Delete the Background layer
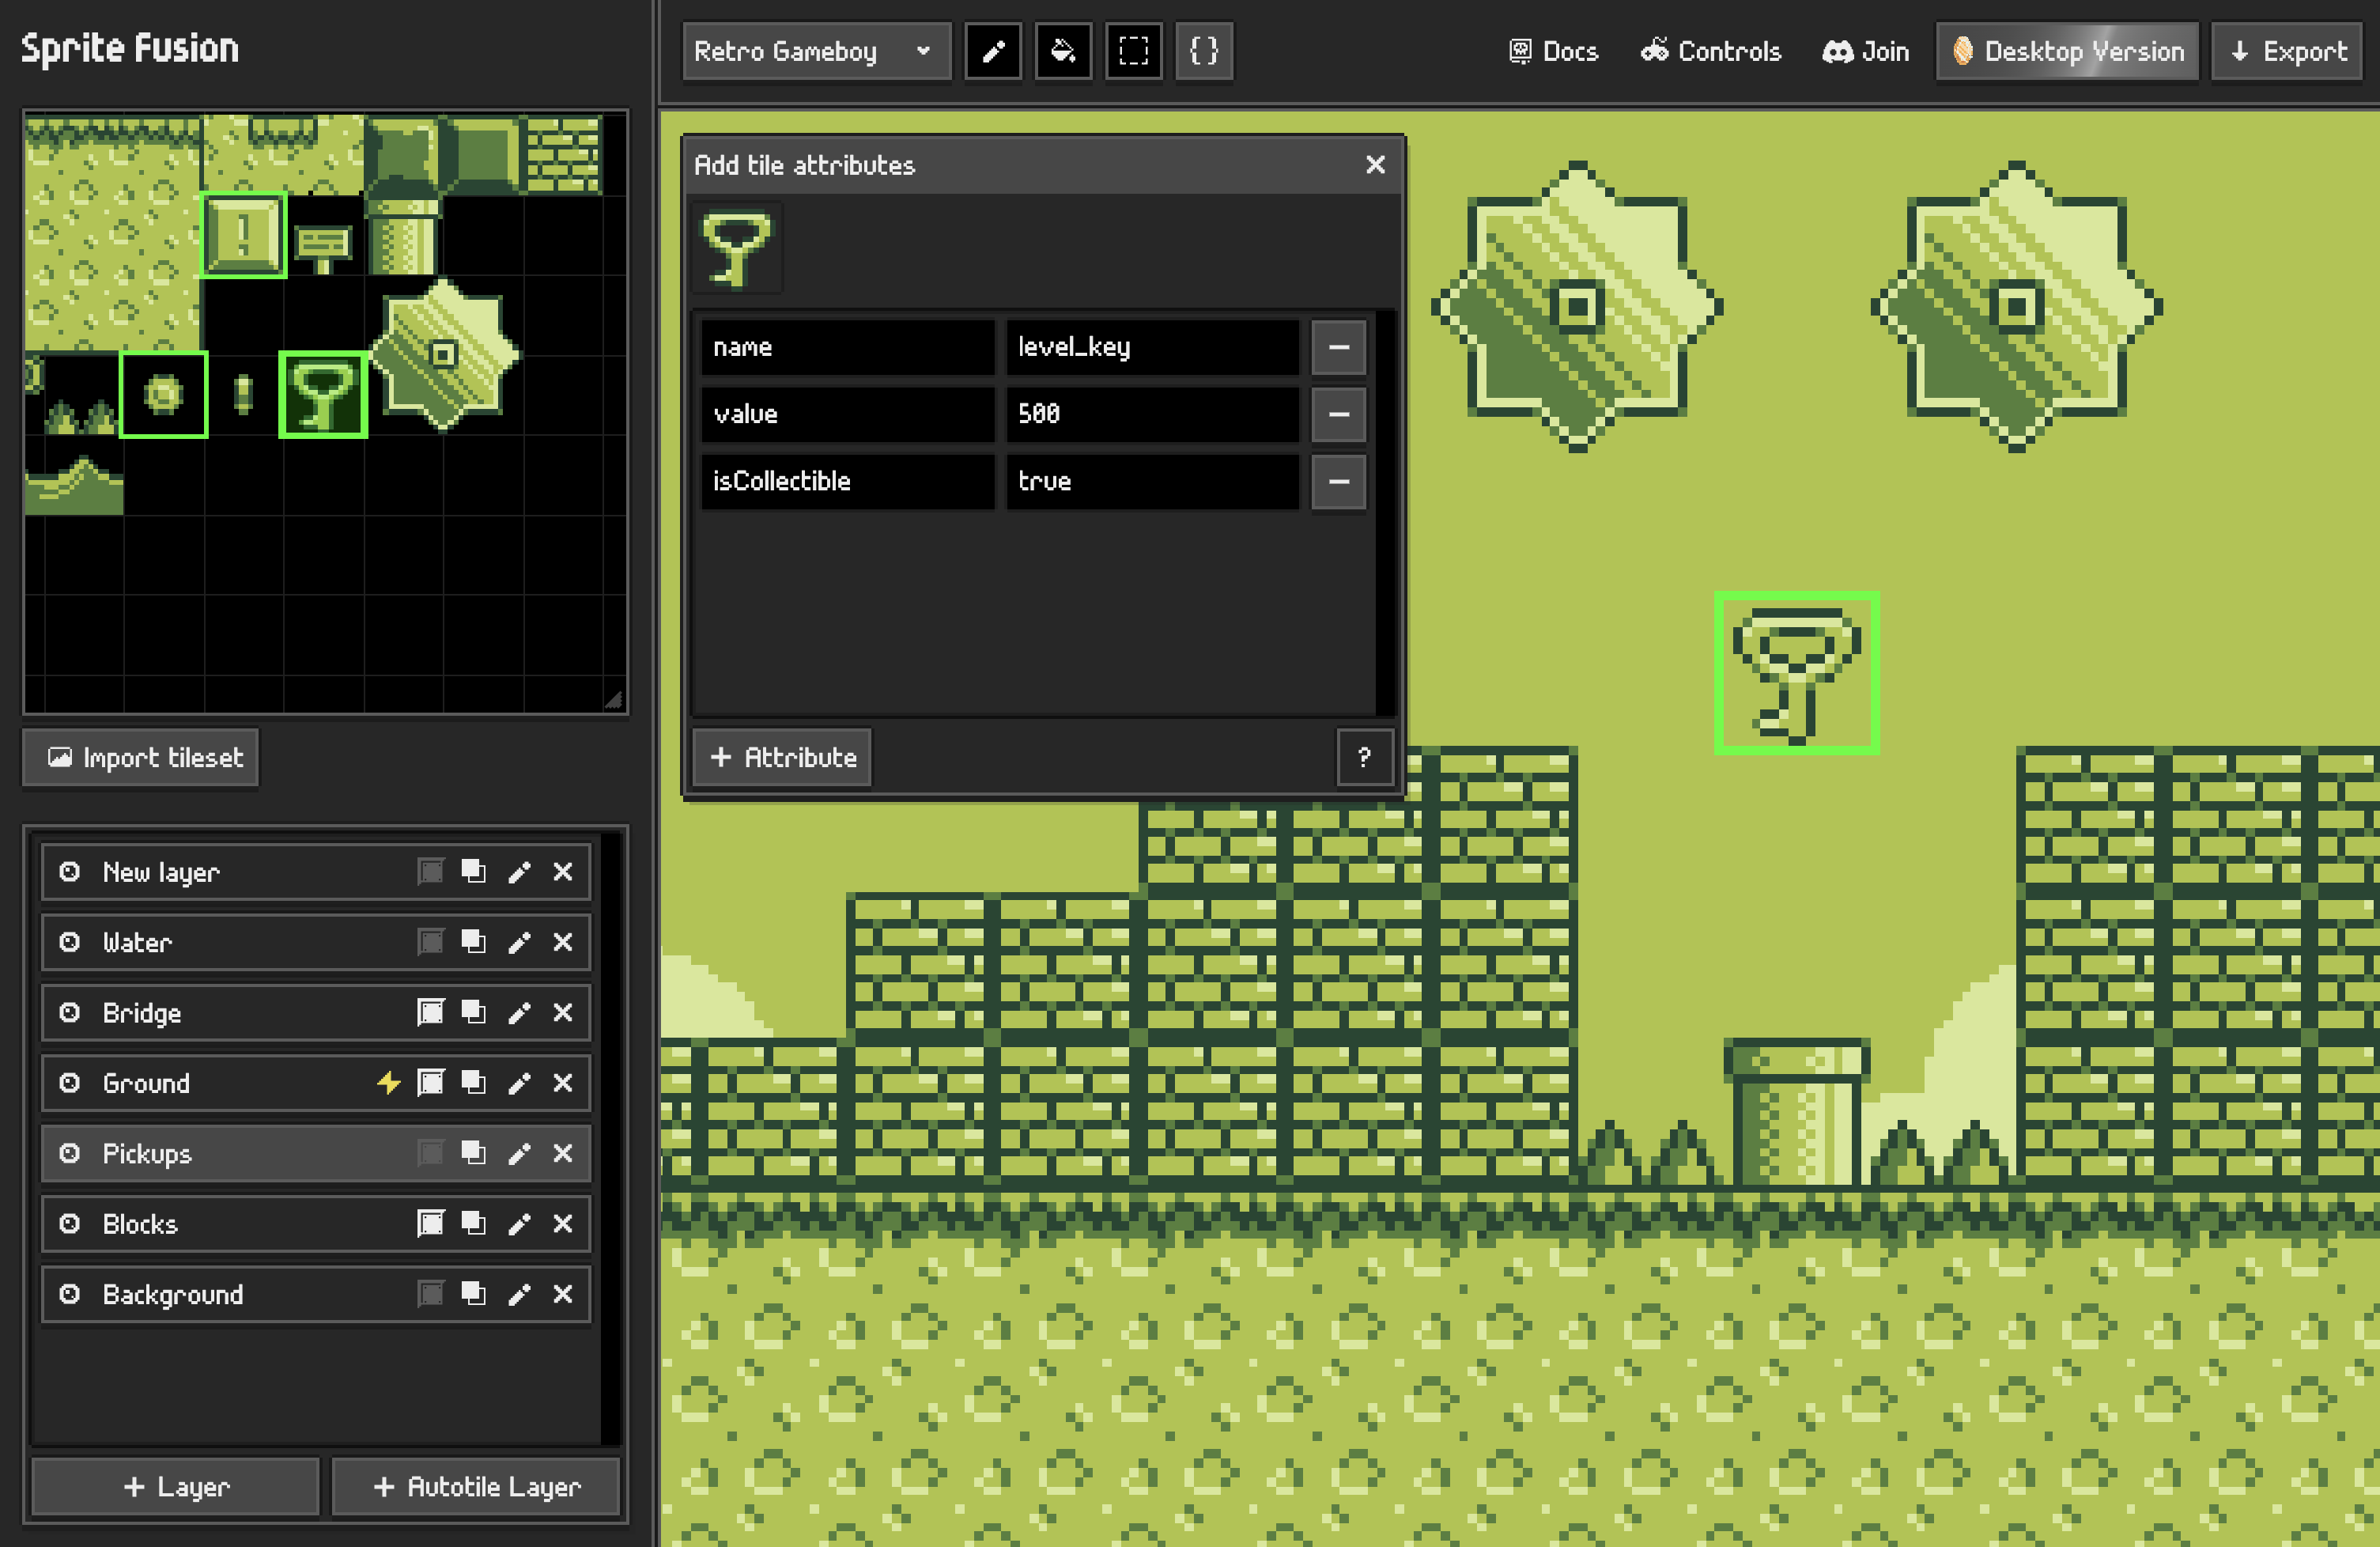The height and width of the screenshot is (1547, 2380). tap(563, 1294)
